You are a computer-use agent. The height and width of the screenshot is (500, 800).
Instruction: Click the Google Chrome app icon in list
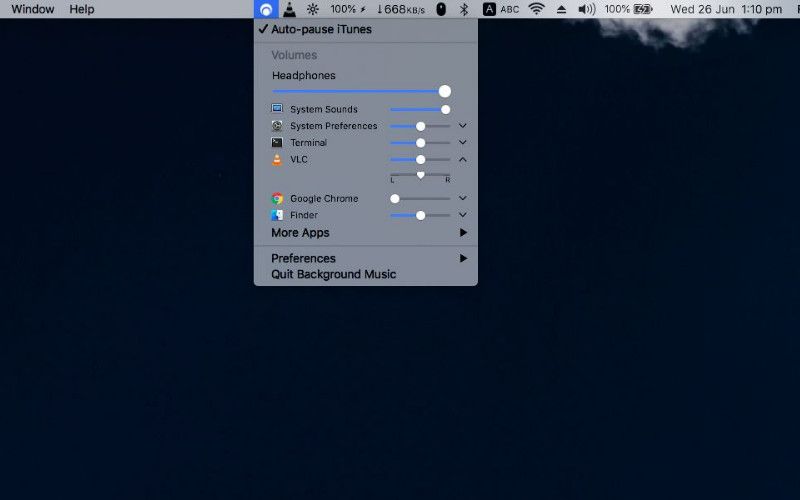coord(277,199)
